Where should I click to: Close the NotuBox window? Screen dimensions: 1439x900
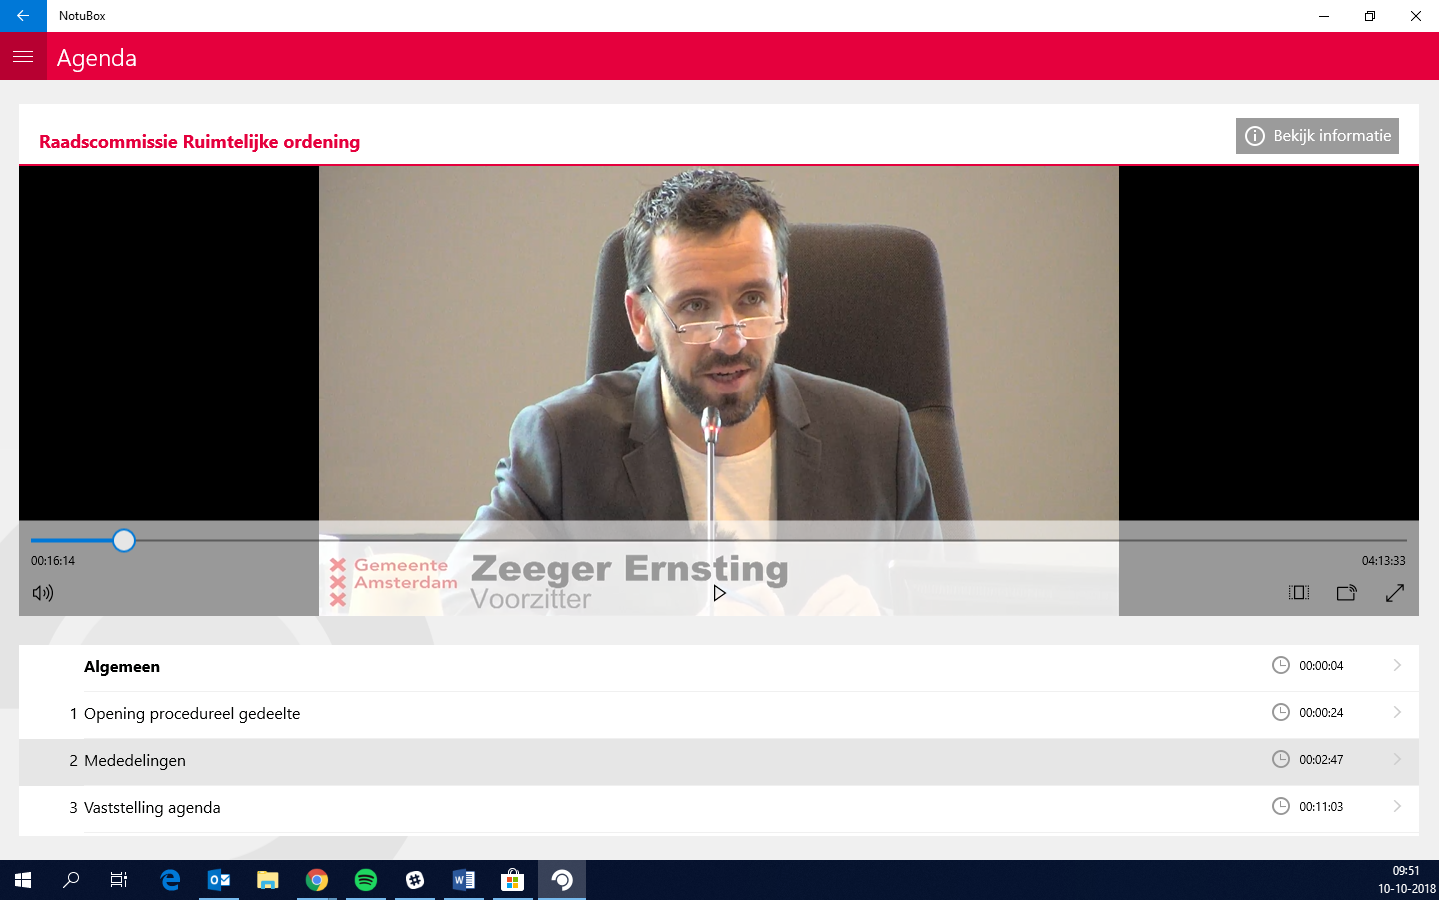[1416, 16]
